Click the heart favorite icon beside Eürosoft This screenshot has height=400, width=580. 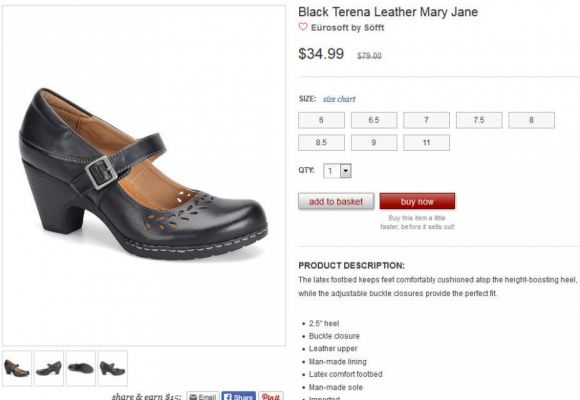click(x=303, y=27)
